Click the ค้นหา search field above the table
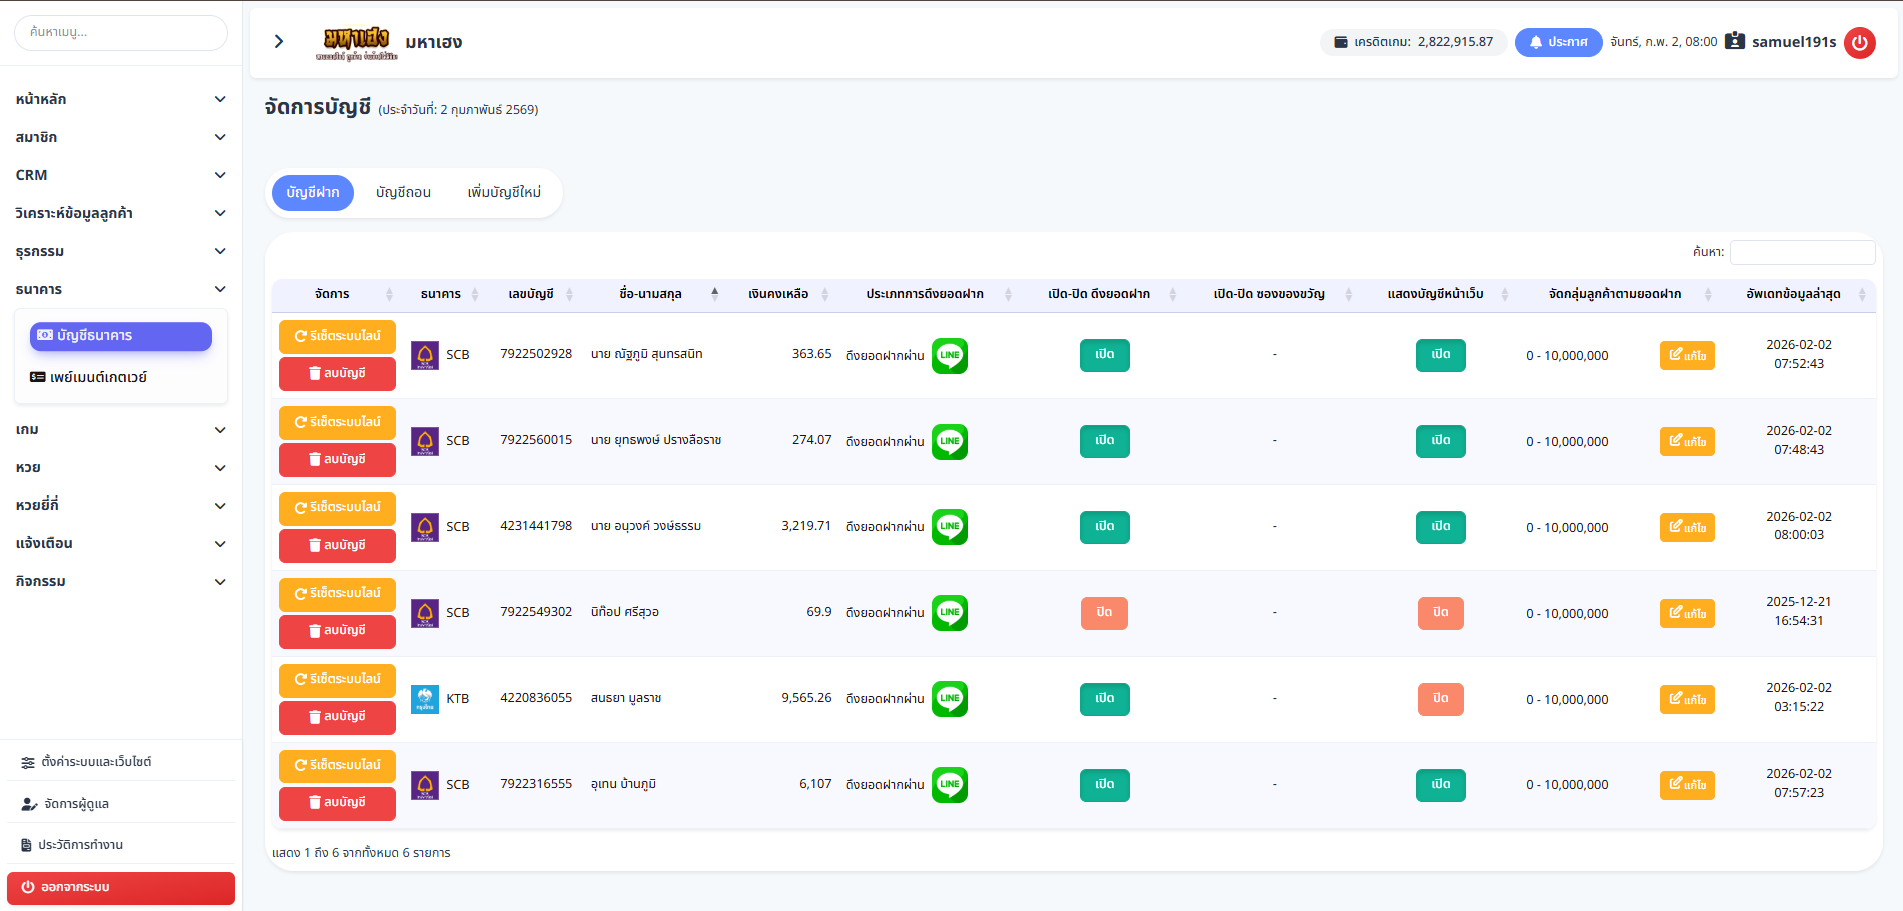 tap(1802, 252)
